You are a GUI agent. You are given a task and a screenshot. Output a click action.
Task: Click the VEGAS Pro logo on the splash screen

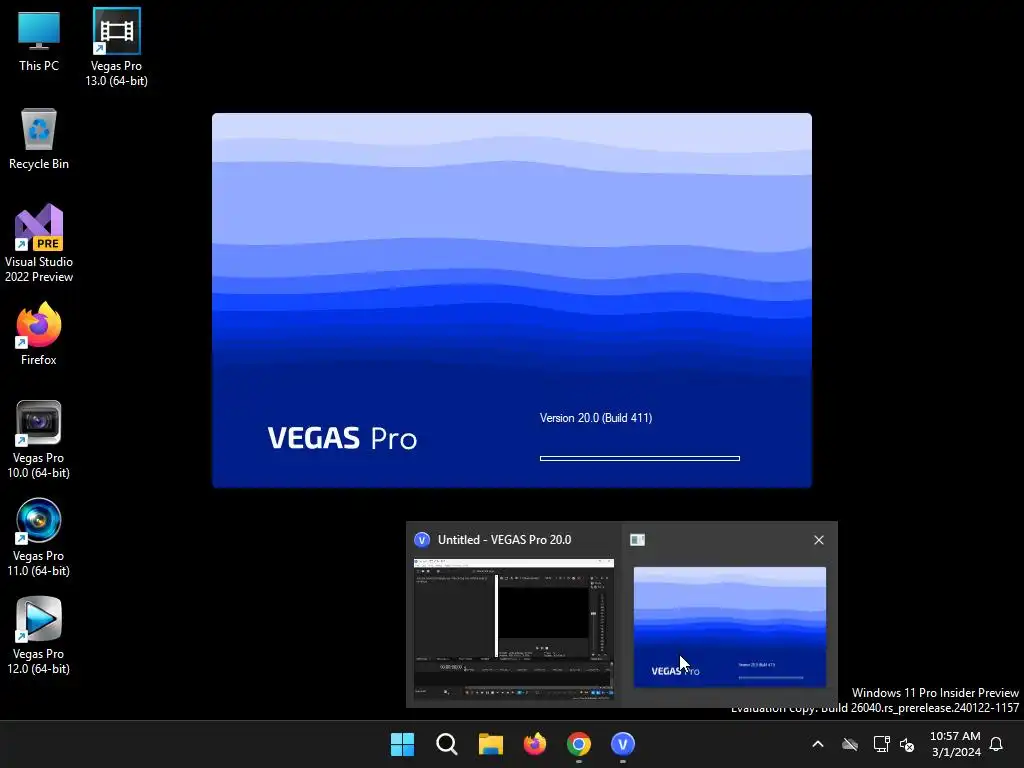pyautogui.click(x=342, y=438)
